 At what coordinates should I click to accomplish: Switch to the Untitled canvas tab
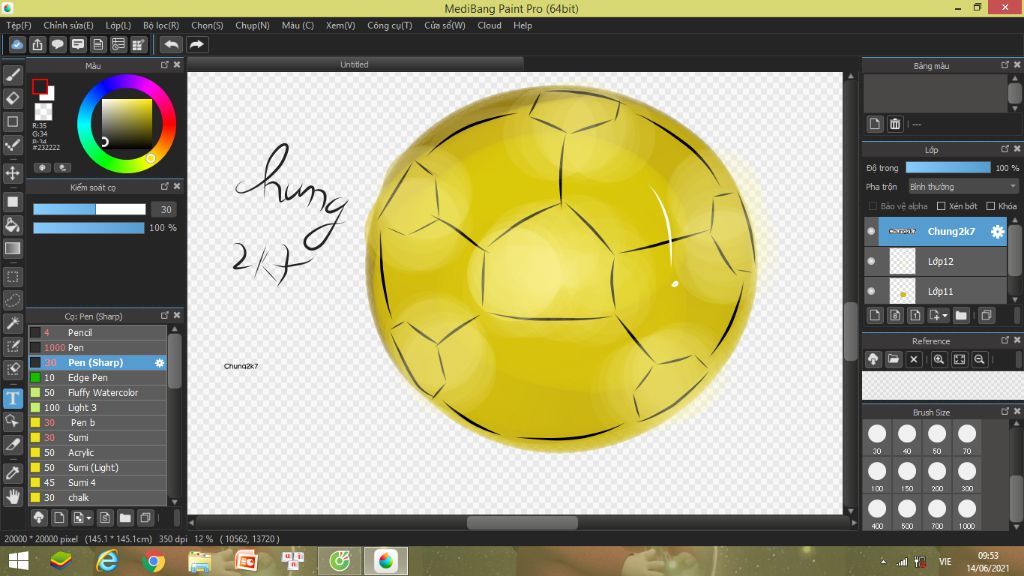point(354,64)
